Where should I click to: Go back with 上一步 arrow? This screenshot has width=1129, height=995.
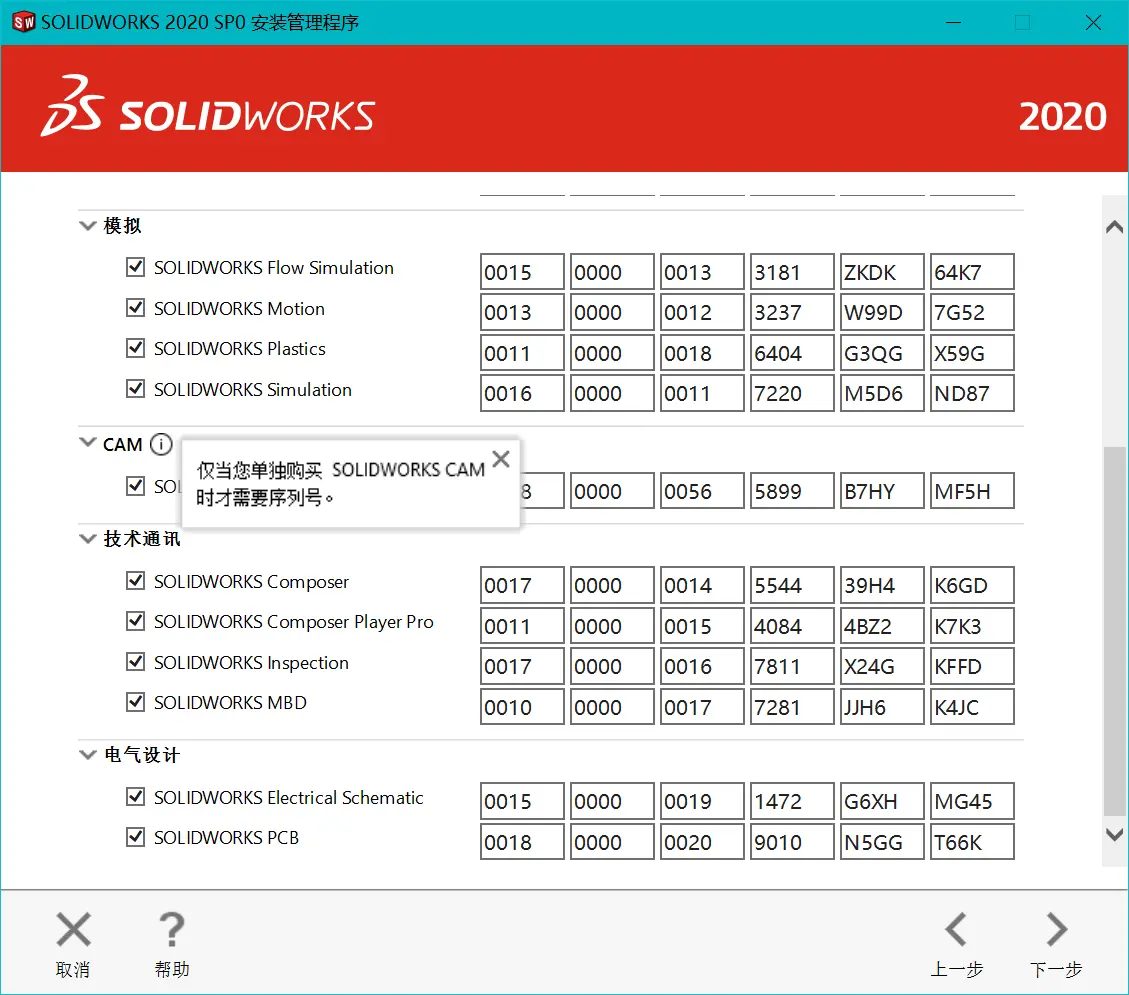point(956,929)
